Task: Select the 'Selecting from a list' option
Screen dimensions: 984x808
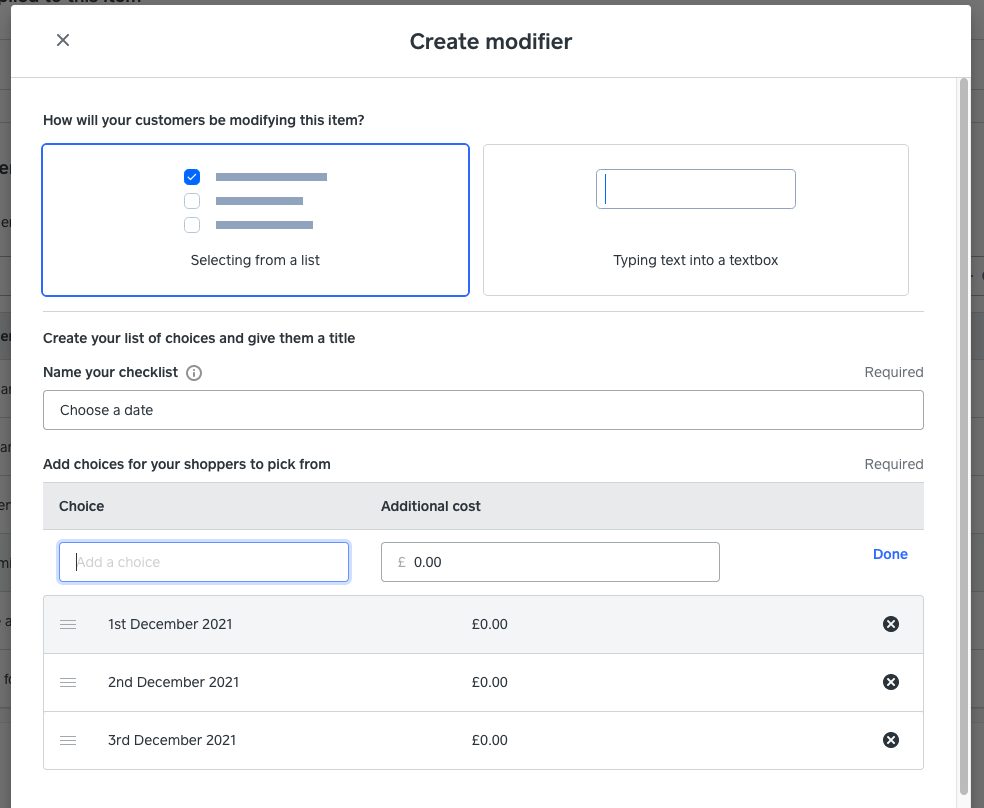Action: click(x=255, y=220)
